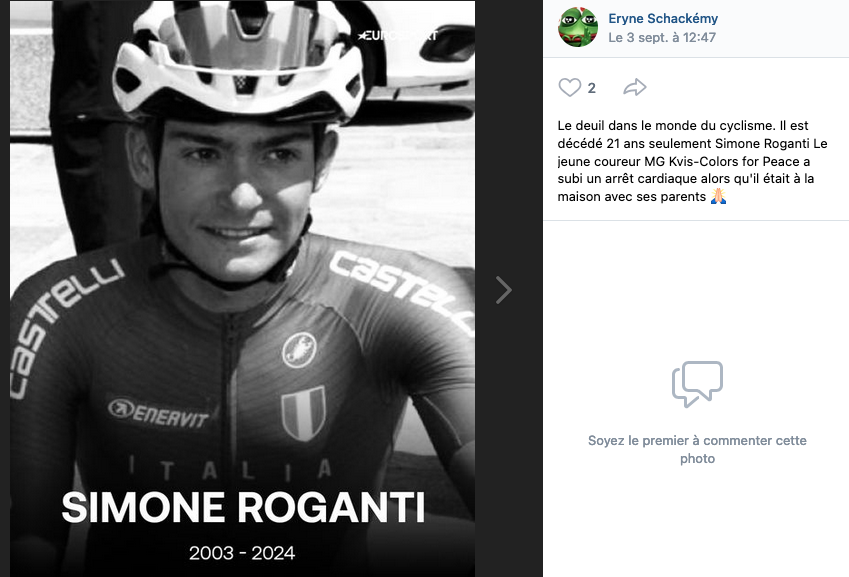
Task: Open Eryne Schackémy author name link
Action: point(663,18)
